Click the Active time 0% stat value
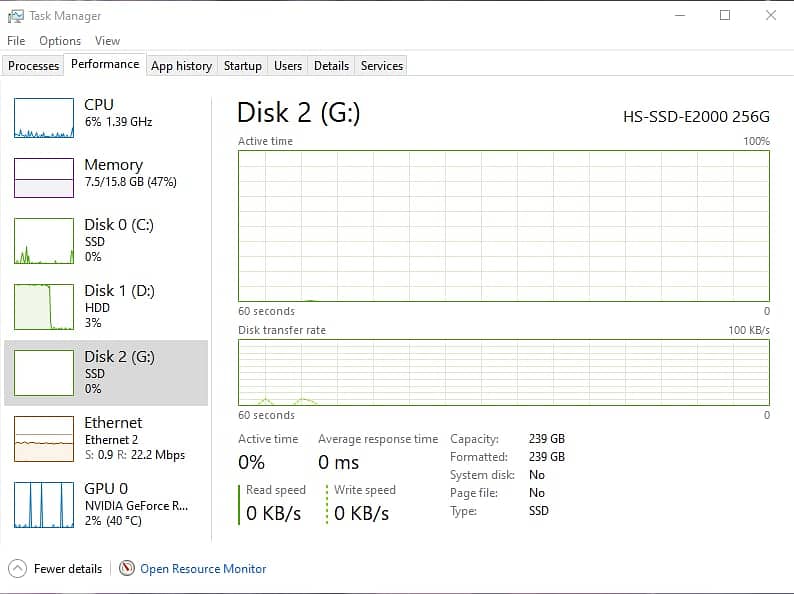The width and height of the screenshot is (794, 594). [x=252, y=462]
